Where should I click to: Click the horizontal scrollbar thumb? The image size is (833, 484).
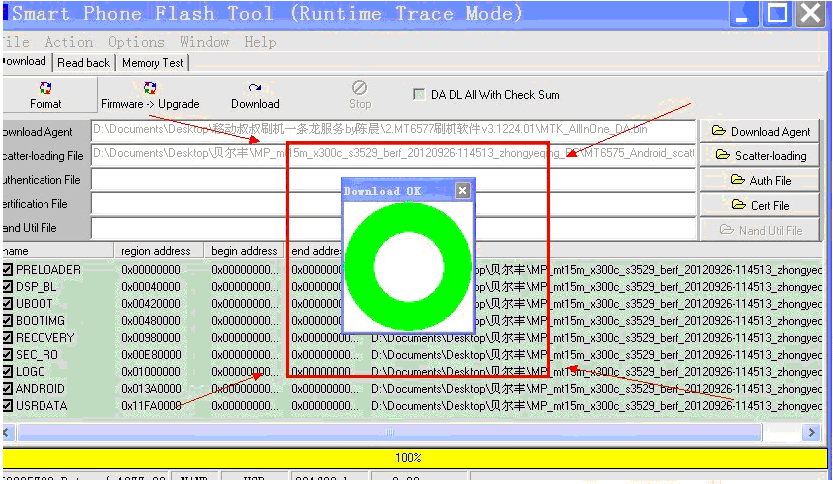(x=389, y=432)
